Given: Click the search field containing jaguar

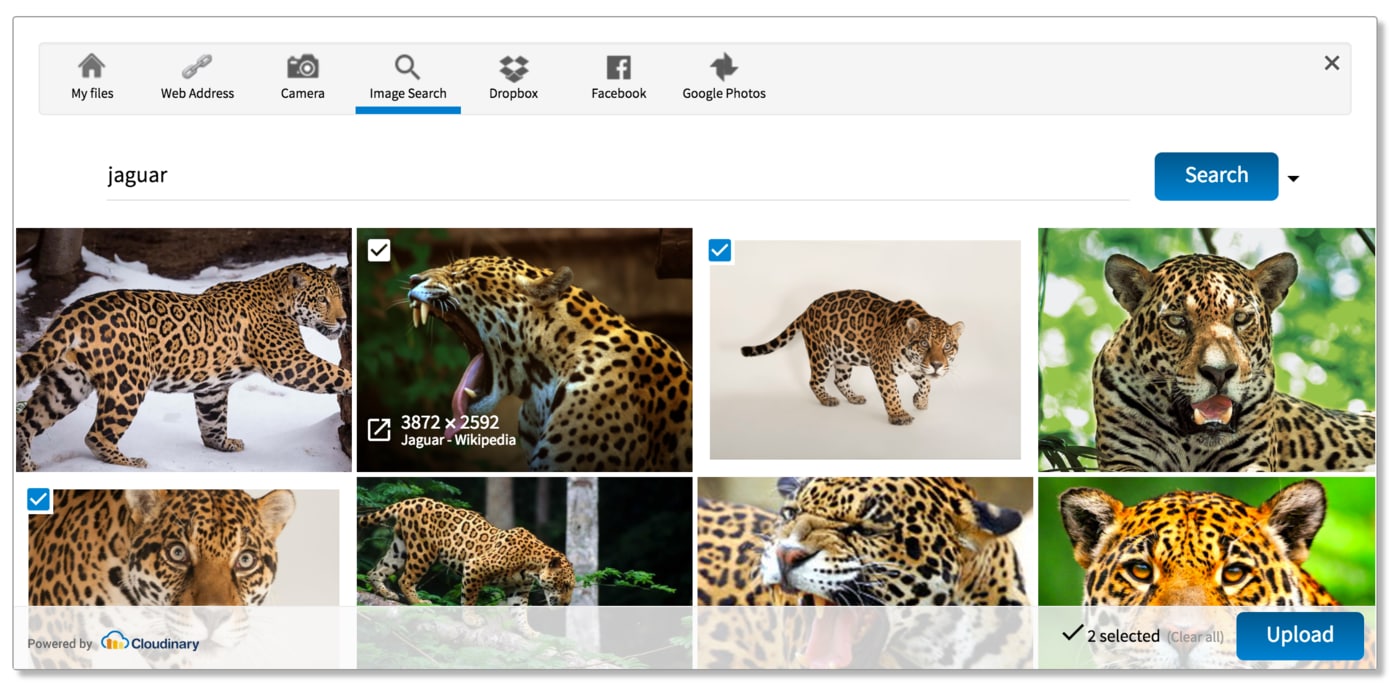Looking at the screenshot, I should click(x=617, y=176).
